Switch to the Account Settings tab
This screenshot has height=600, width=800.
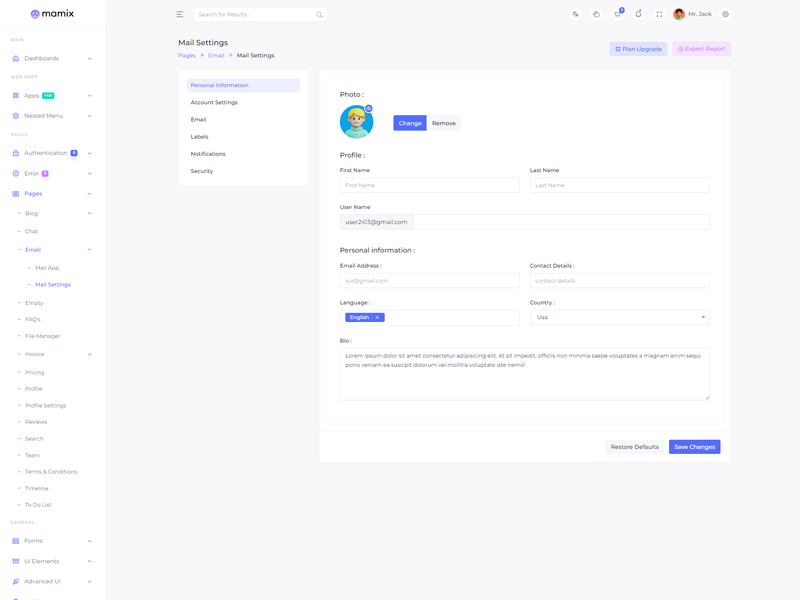pos(214,102)
